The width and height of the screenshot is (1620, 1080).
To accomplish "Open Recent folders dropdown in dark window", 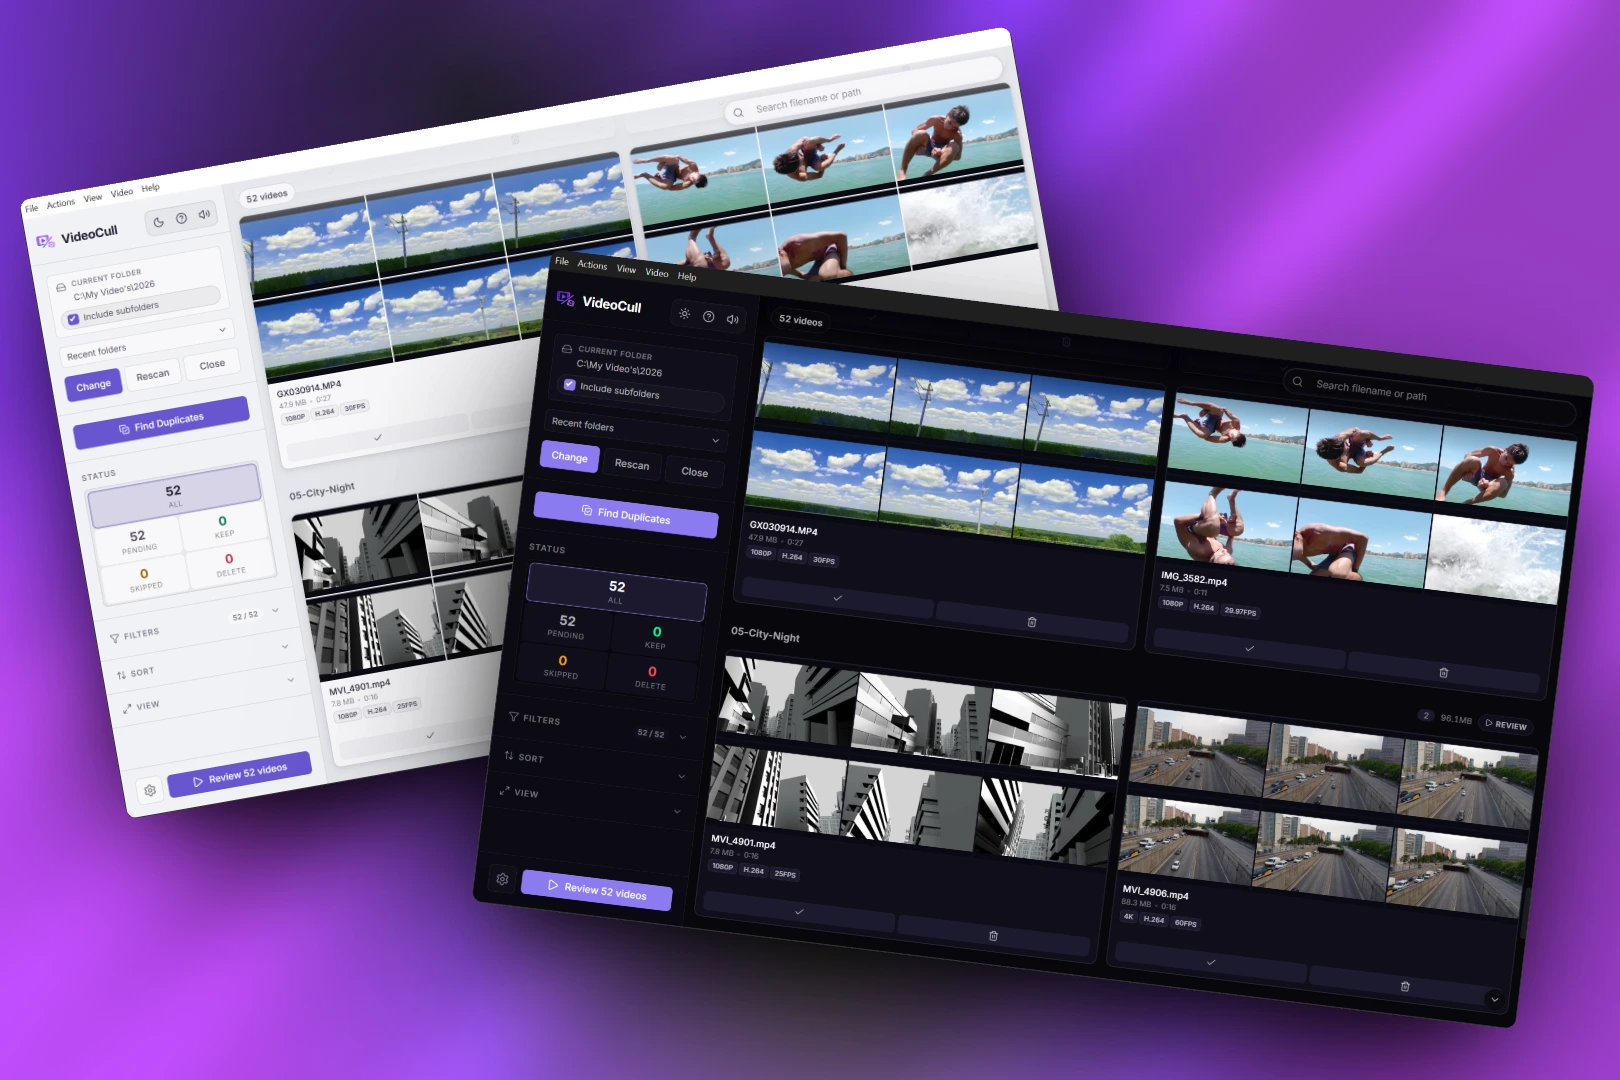I will [x=635, y=432].
